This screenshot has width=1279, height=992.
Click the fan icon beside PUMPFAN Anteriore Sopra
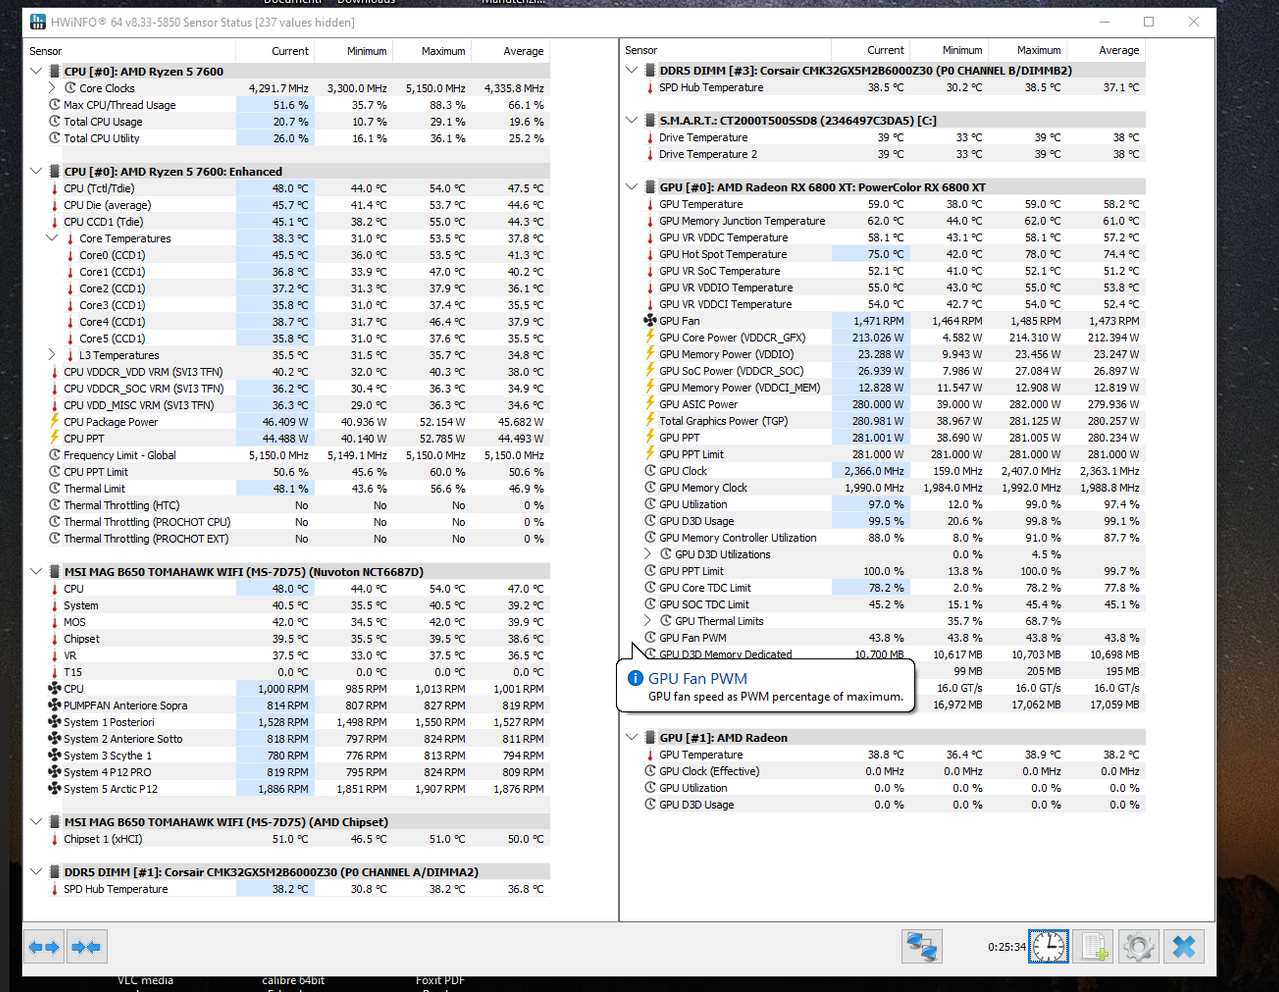(x=54, y=706)
